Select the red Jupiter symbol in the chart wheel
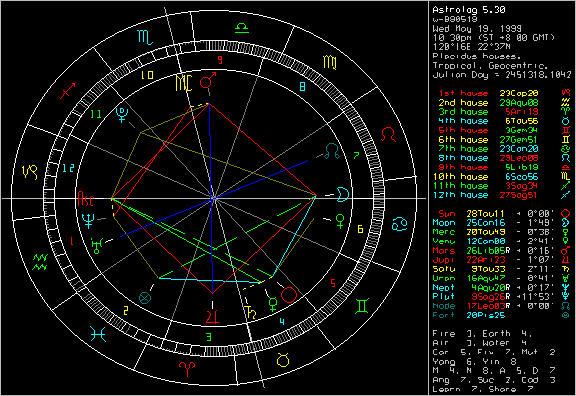The image size is (576, 396). [x=212, y=317]
